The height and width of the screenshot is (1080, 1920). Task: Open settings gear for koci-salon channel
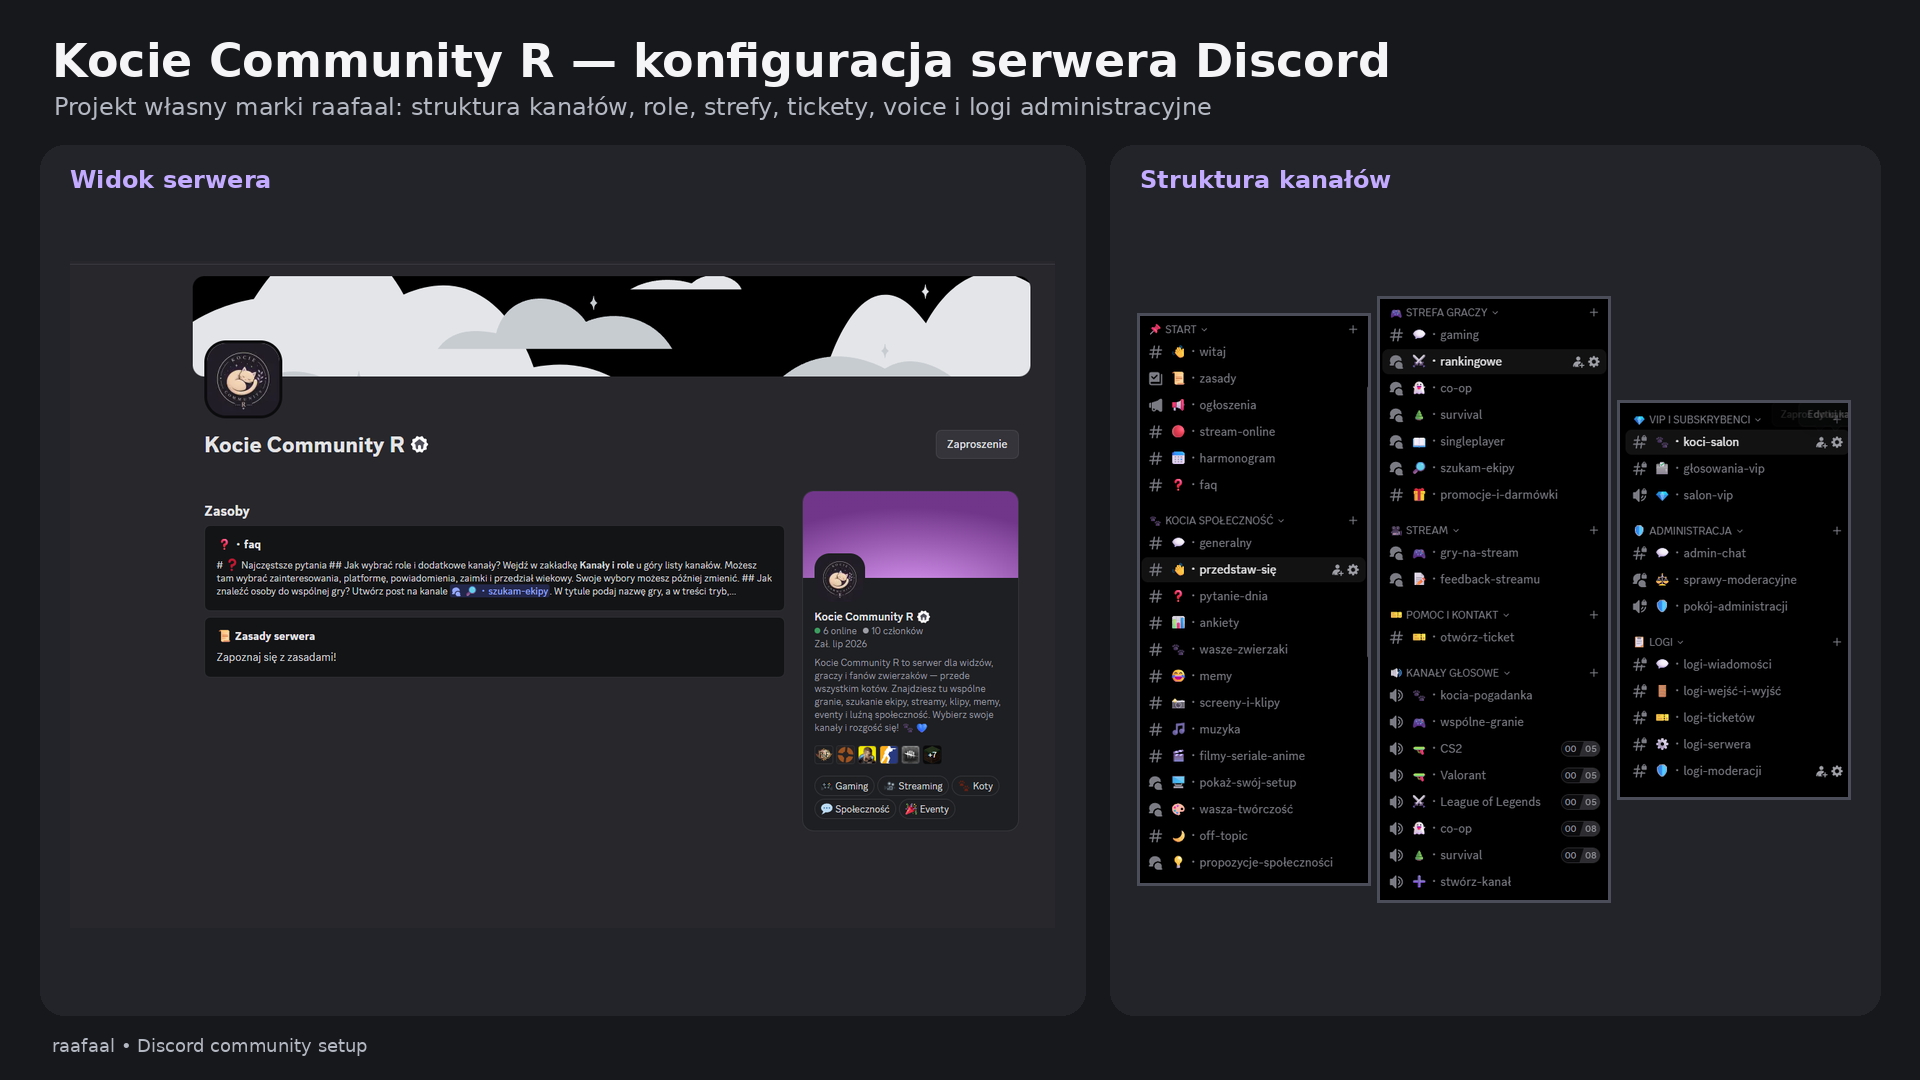[1837, 442]
